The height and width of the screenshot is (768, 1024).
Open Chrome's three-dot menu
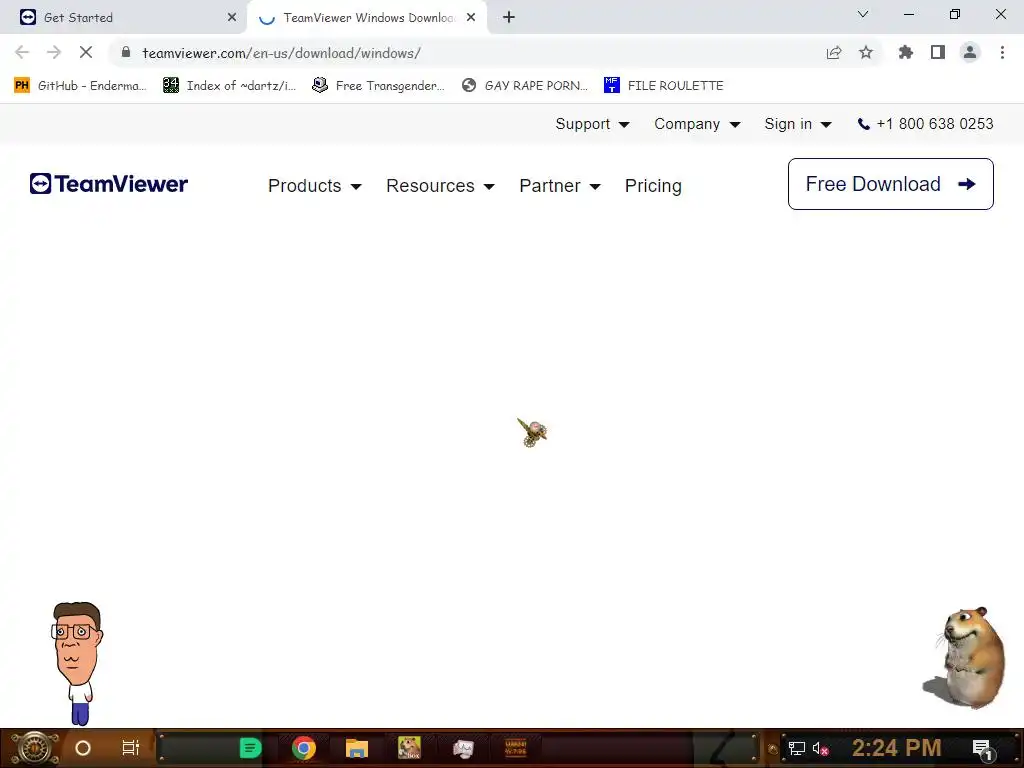(x=1002, y=52)
